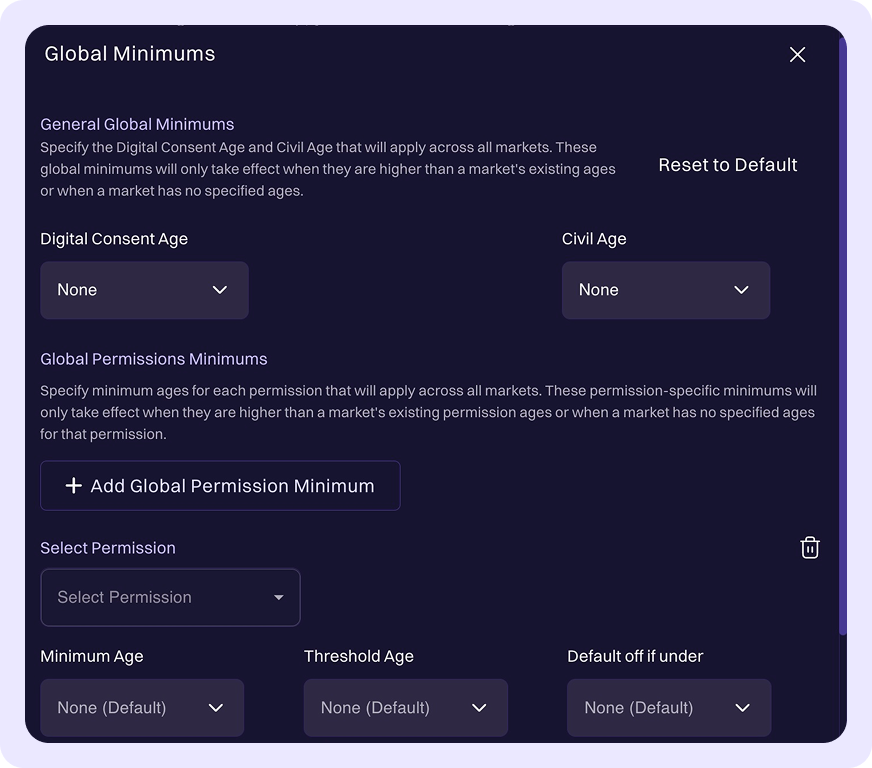Click the Global Permissions Minimums heading
The height and width of the screenshot is (768, 872).
(x=154, y=359)
